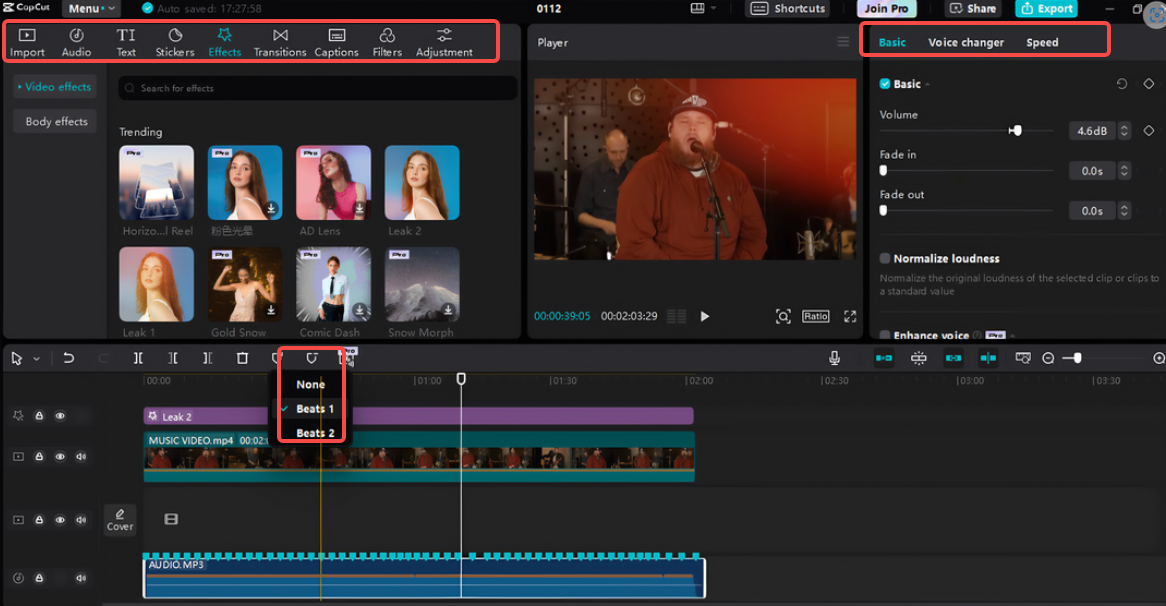This screenshot has height=606, width=1166.
Task: Click the microphone record voiceover icon
Action: click(x=834, y=358)
